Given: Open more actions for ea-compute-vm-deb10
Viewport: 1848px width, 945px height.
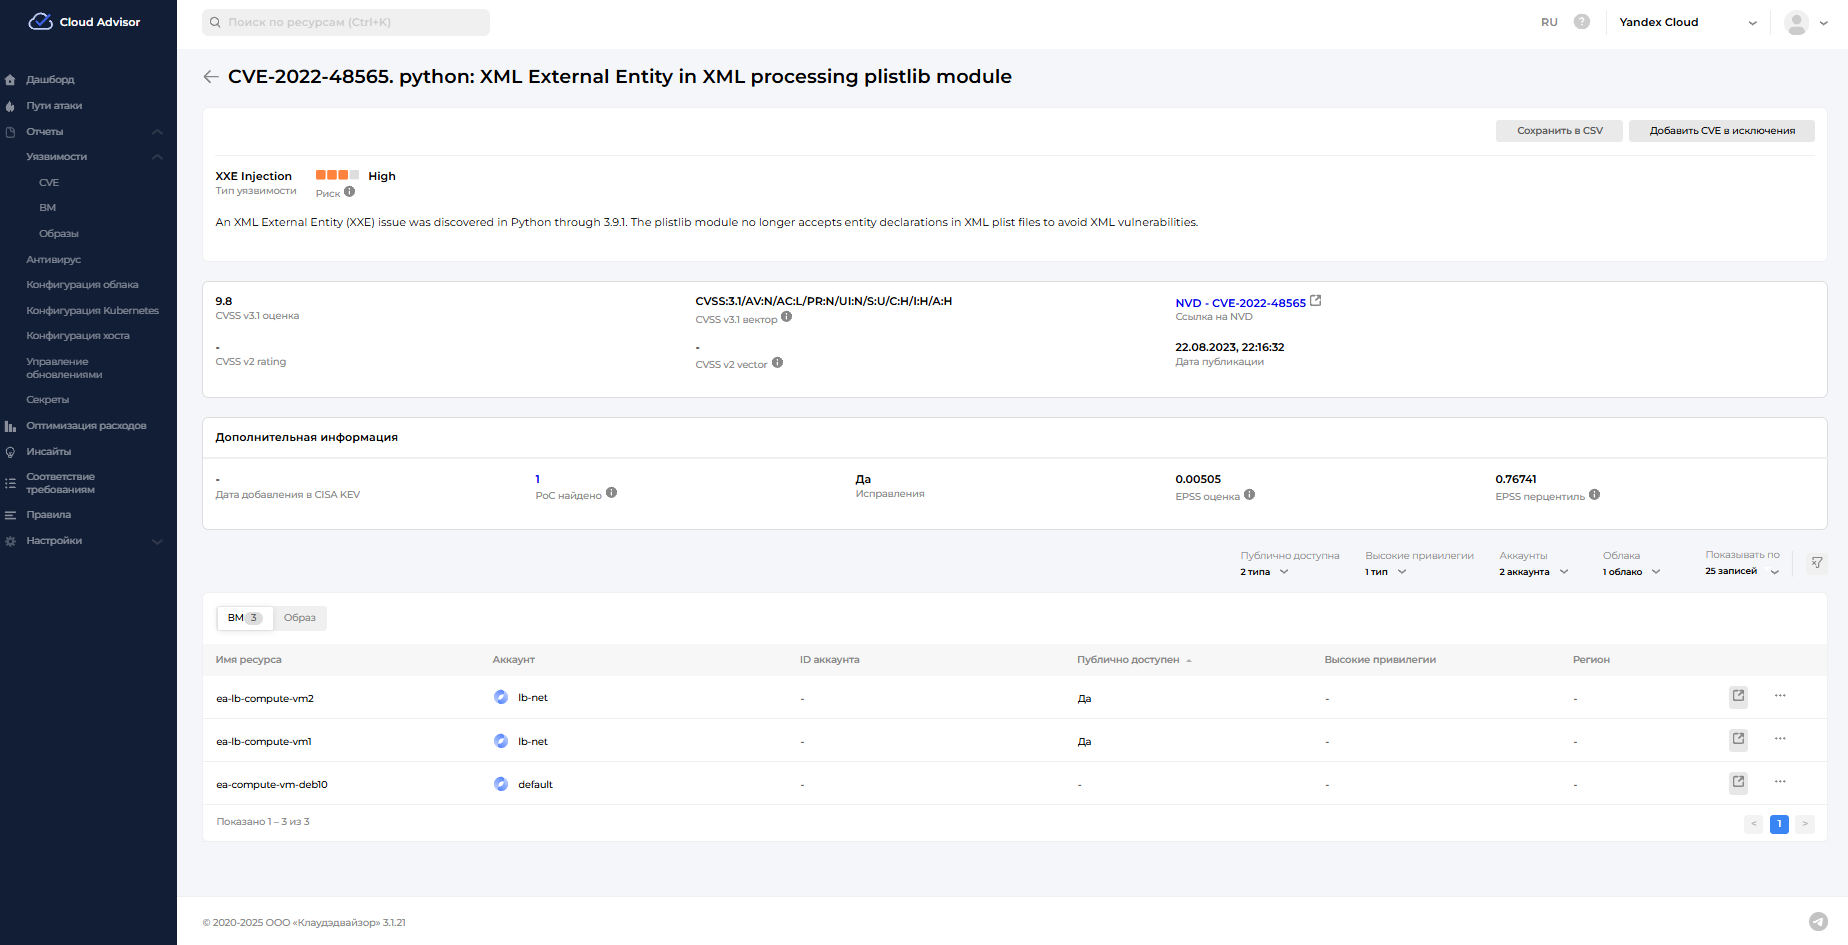Looking at the screenshot, I should coord(1780,782).
